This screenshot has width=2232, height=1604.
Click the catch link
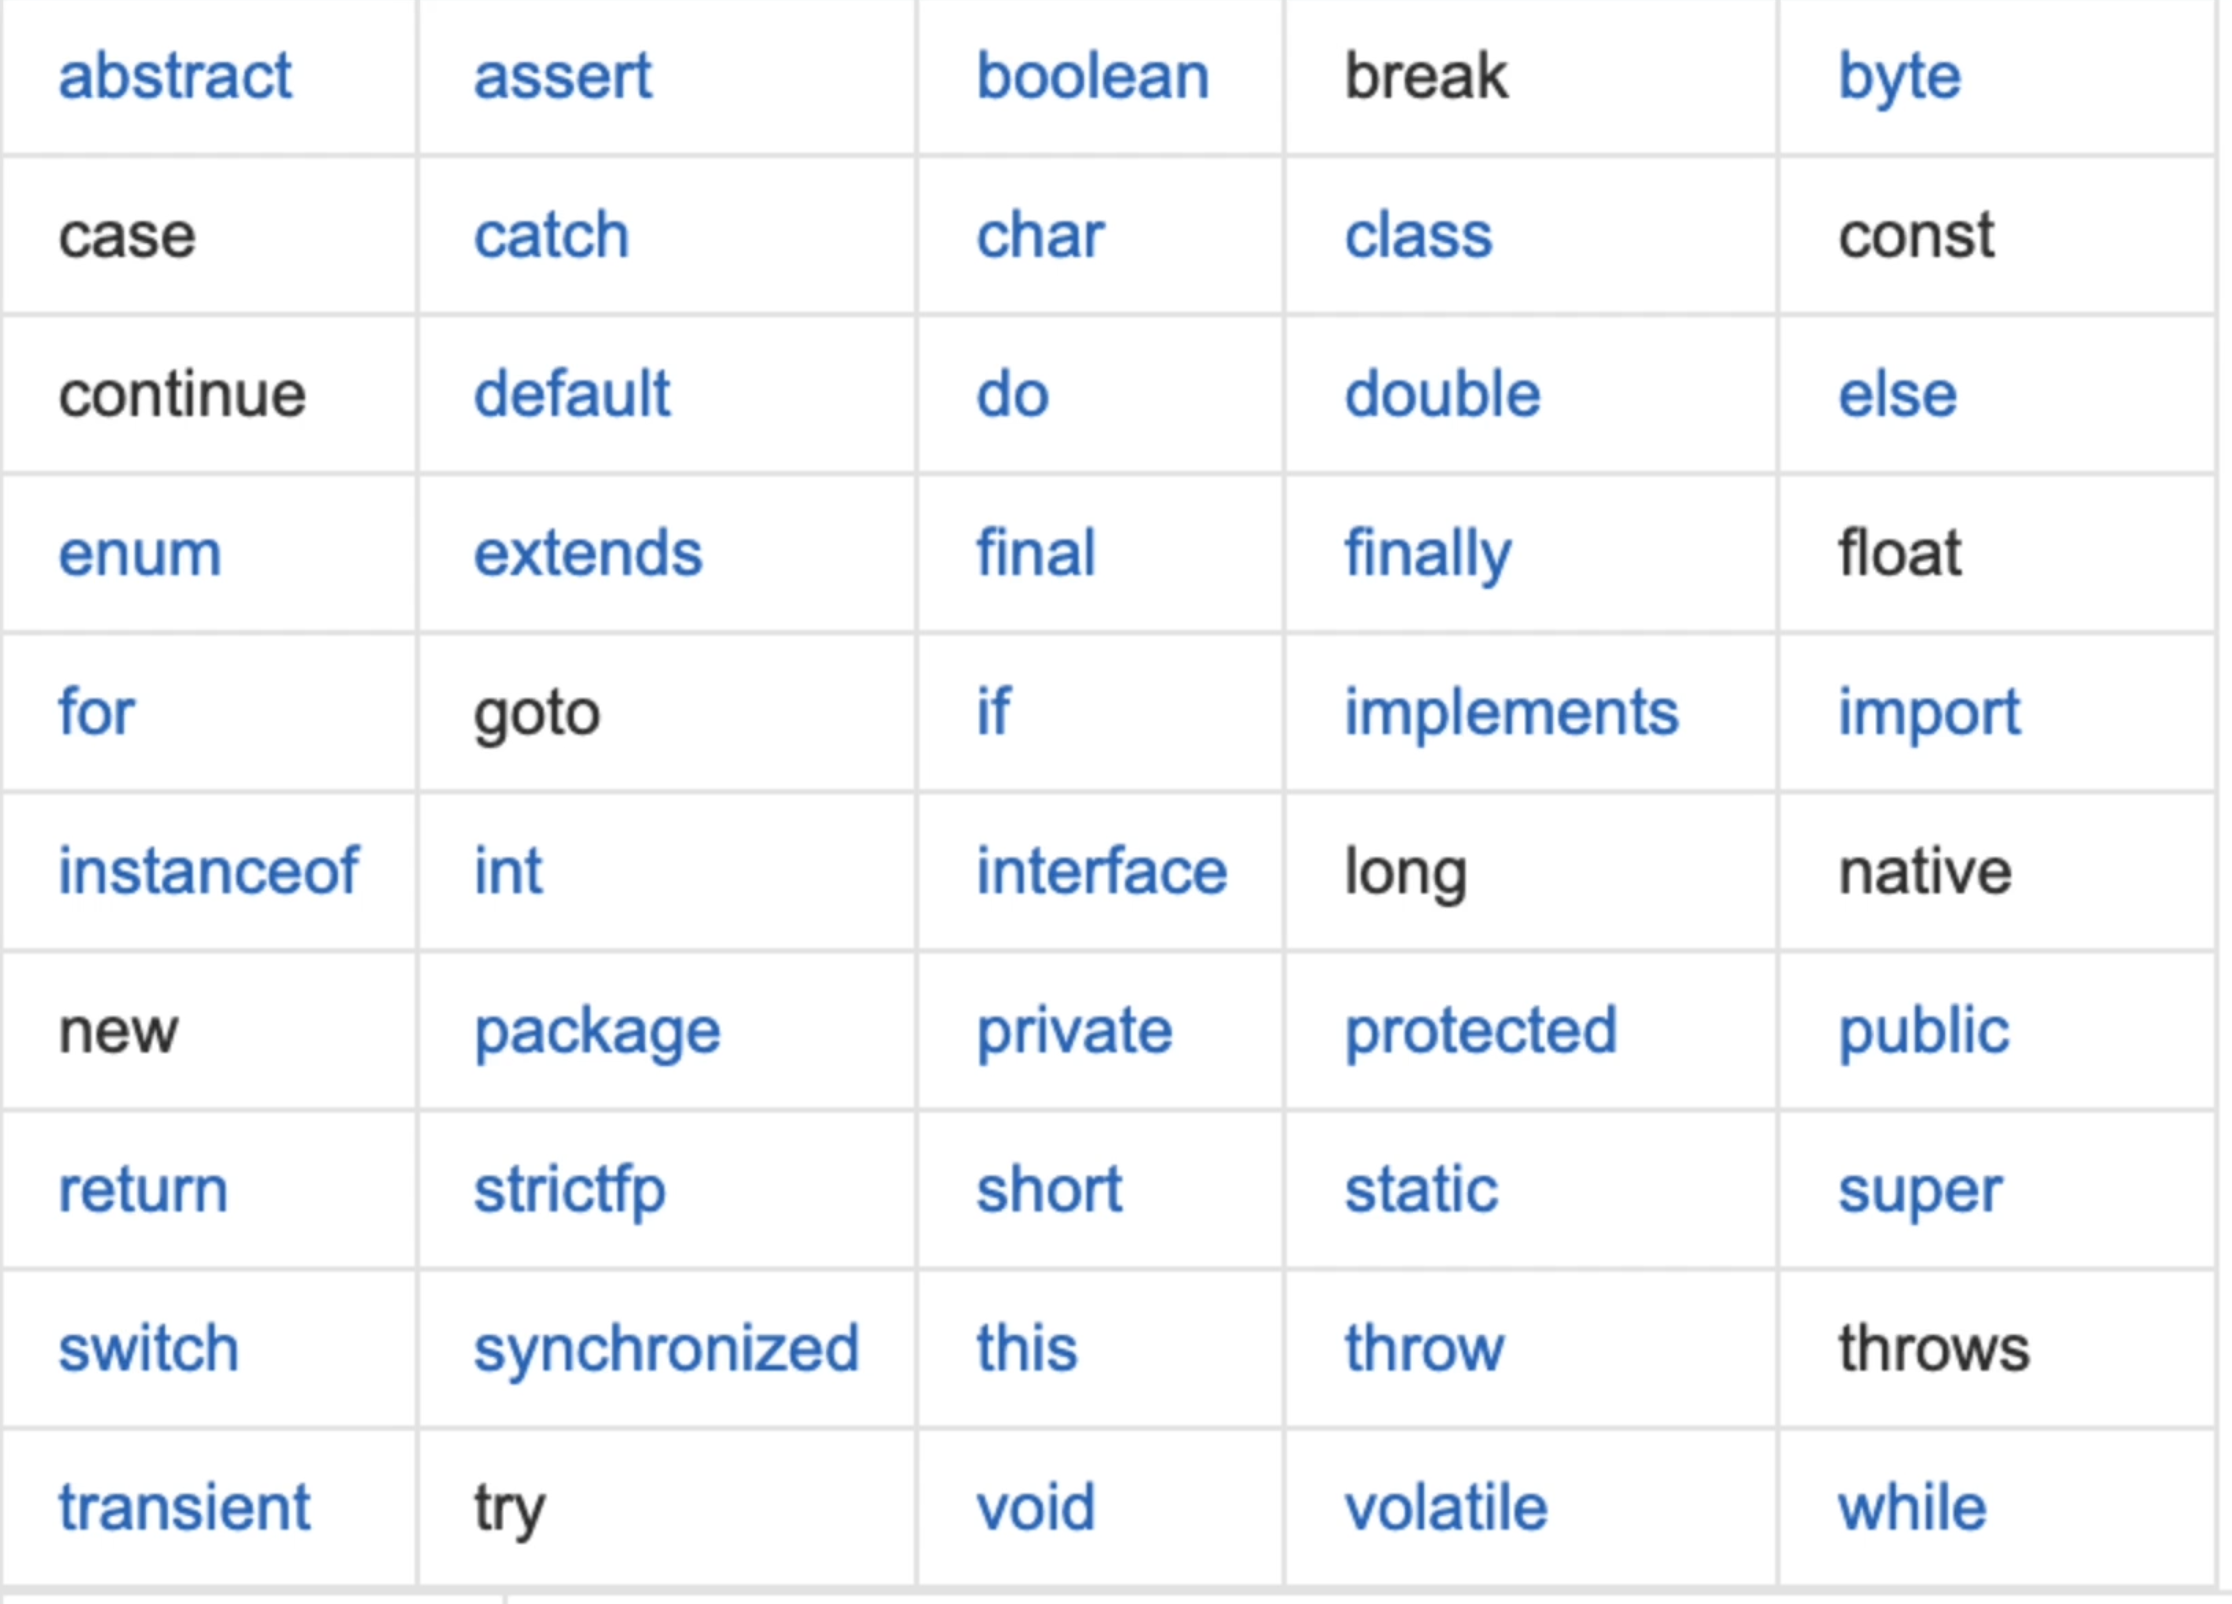point(551,235)
